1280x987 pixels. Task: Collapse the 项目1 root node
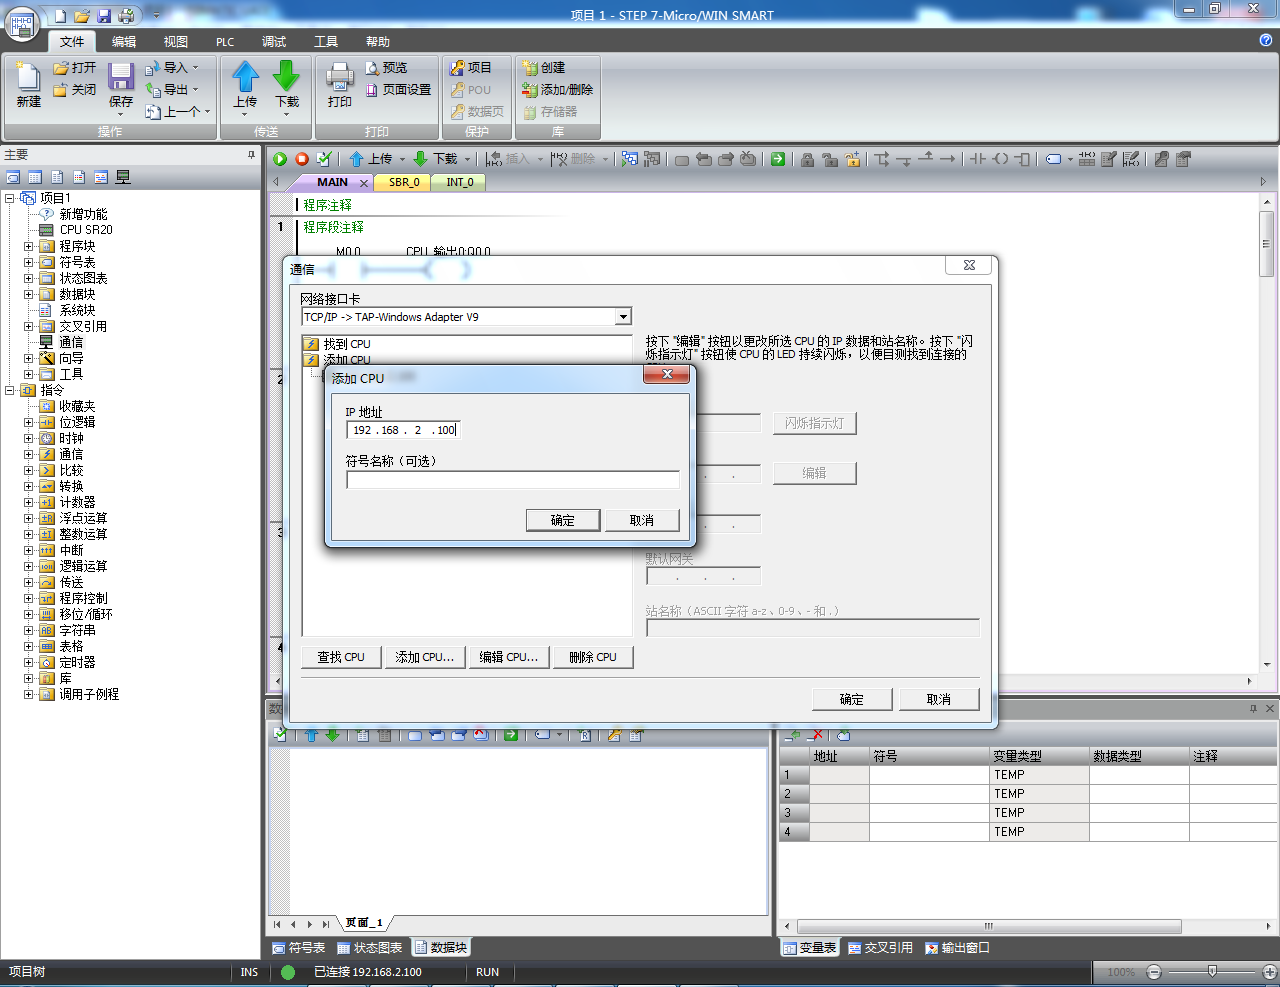click(10, 198)
